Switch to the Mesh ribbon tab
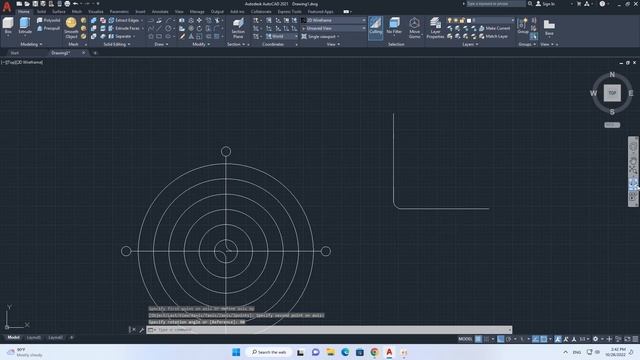 [77, 12]
